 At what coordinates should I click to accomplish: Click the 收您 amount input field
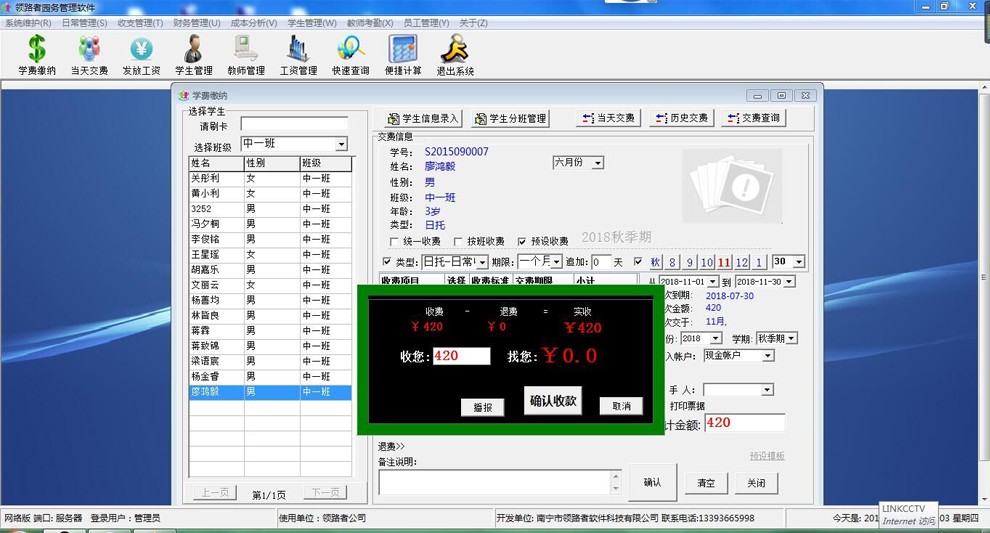(461, 356)
